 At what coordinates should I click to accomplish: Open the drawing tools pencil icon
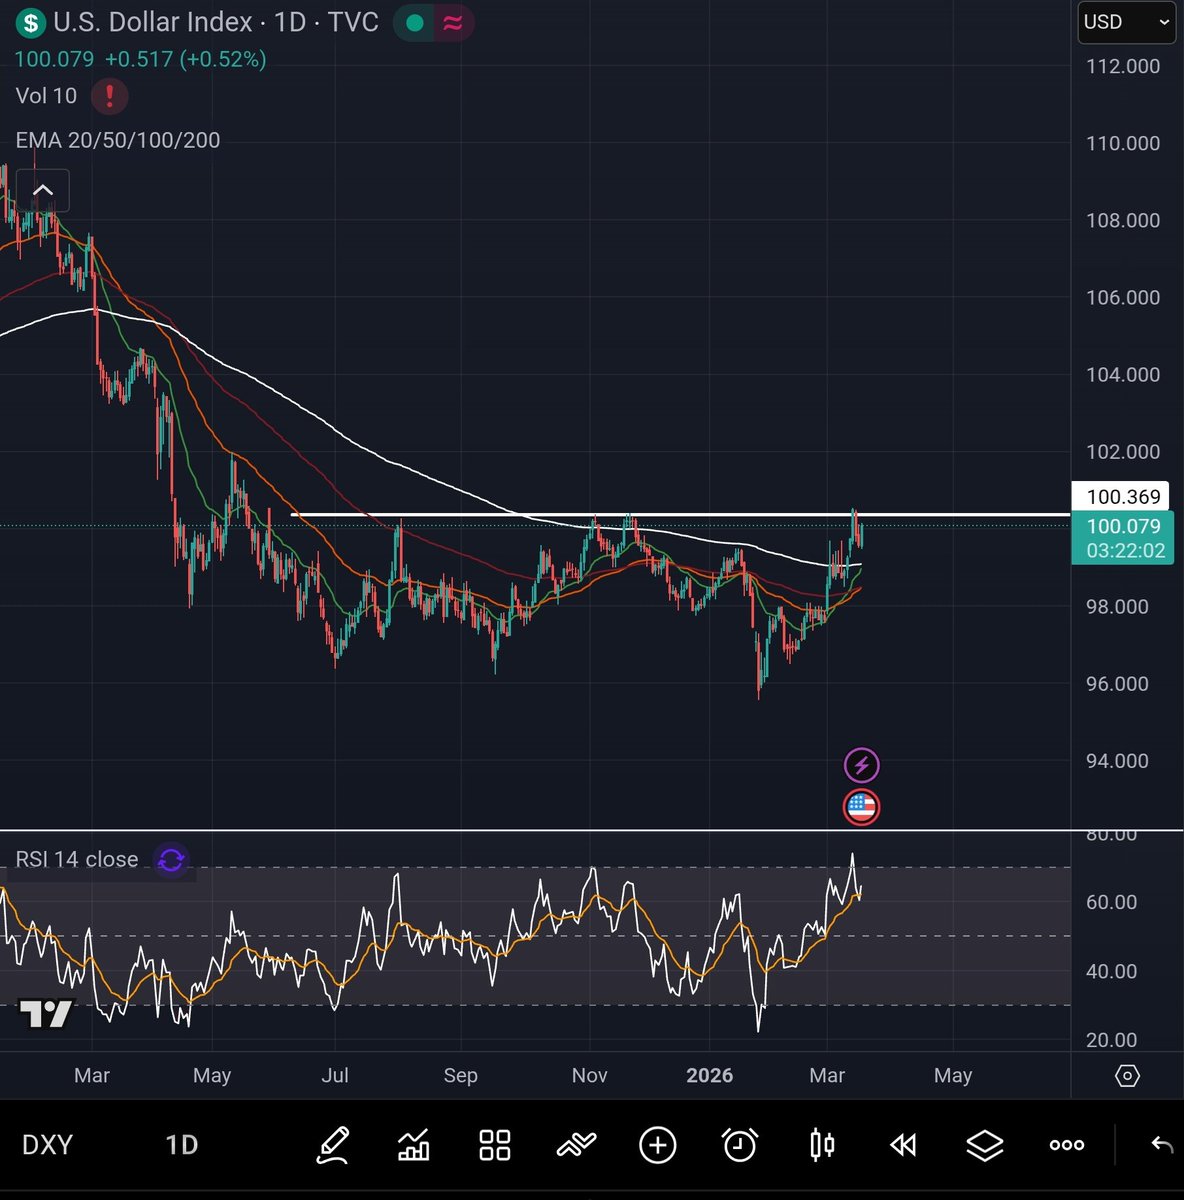332,1145
